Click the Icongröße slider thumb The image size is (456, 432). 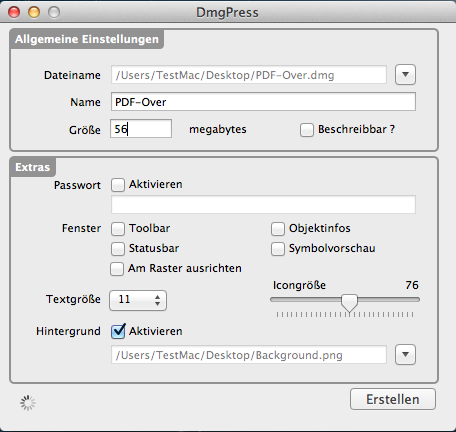coord(349,302)
